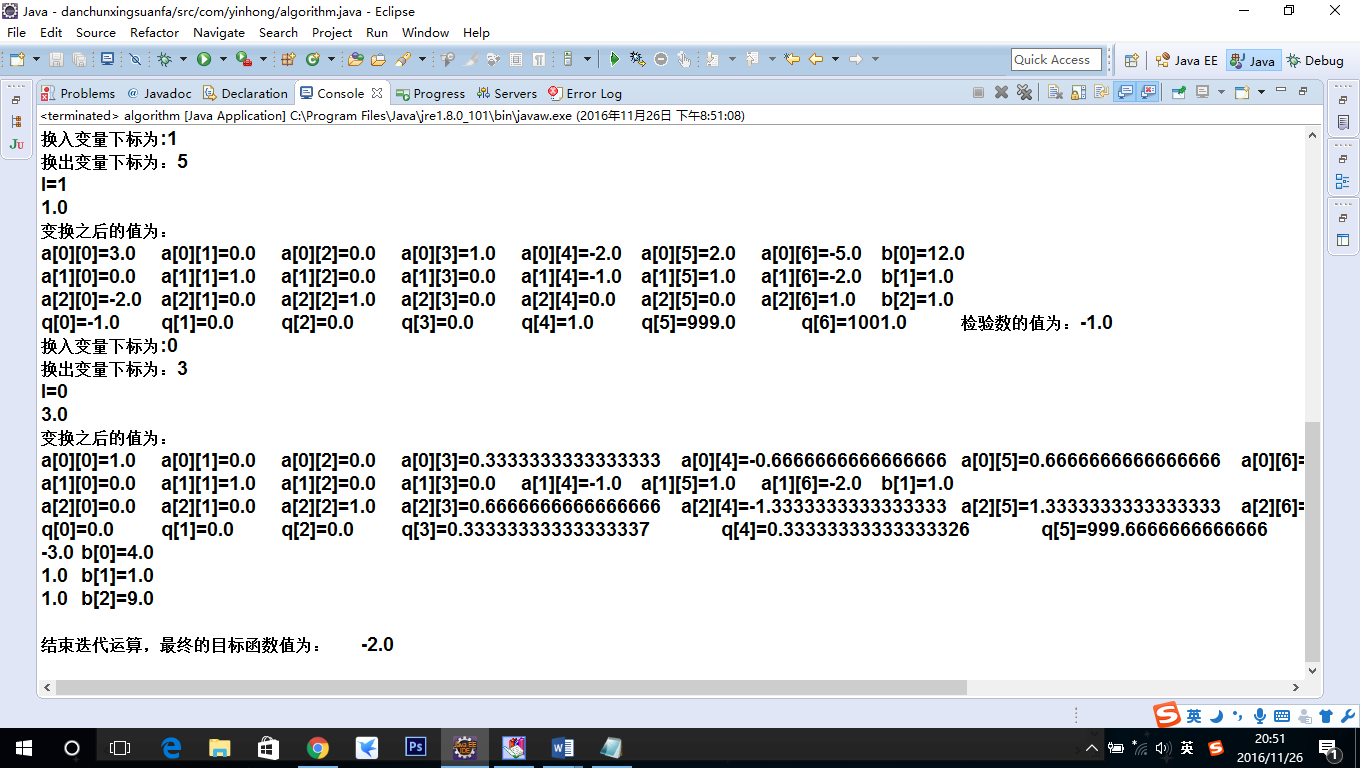Switch to the Servers tab

(506, 93)
